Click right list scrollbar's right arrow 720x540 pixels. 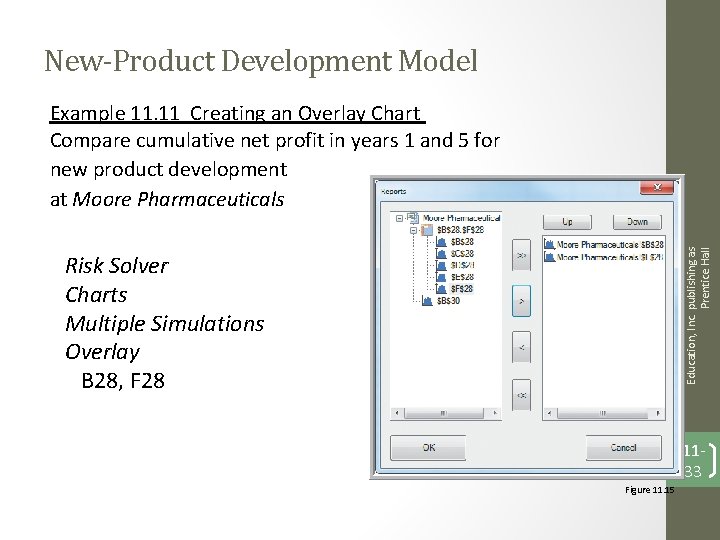pos(658,414)
